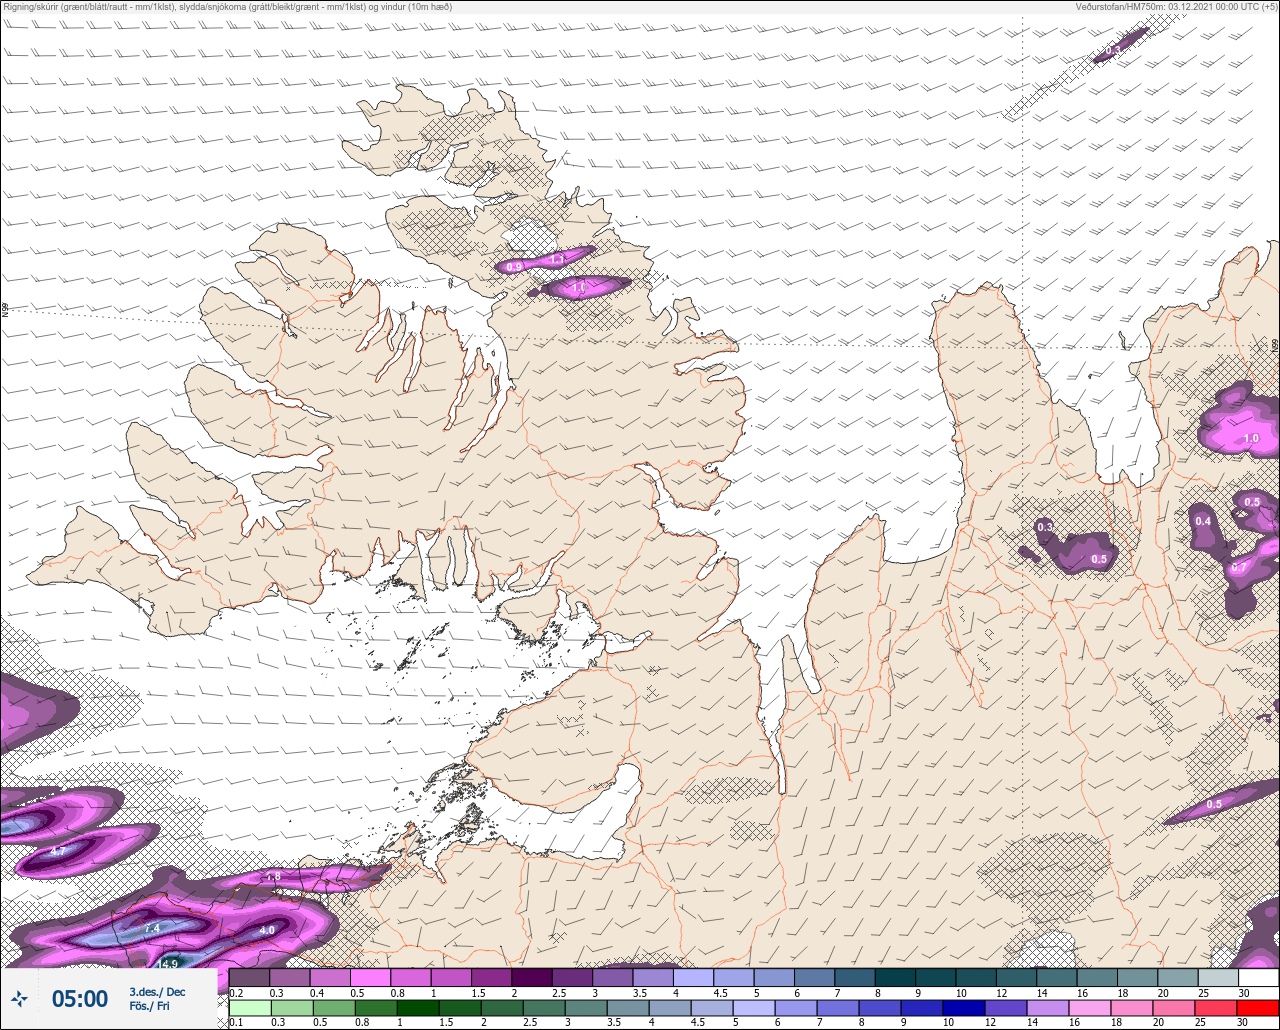Click the 1.1 precipitation value on map
Screen dimensions: 1280x1030
coord(558,260)
